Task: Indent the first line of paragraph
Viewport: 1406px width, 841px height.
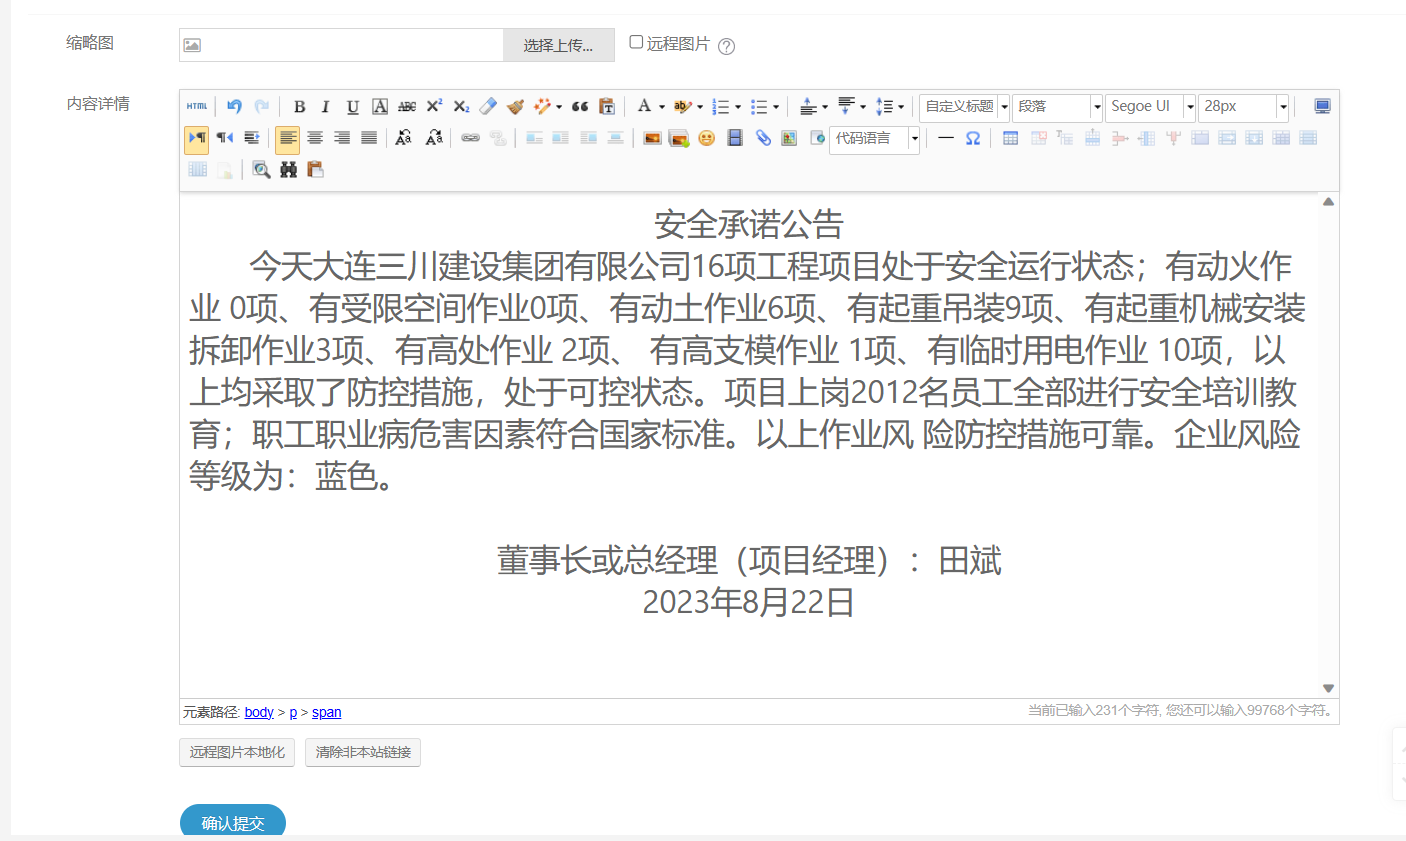Action: click(x=252, y=138)
